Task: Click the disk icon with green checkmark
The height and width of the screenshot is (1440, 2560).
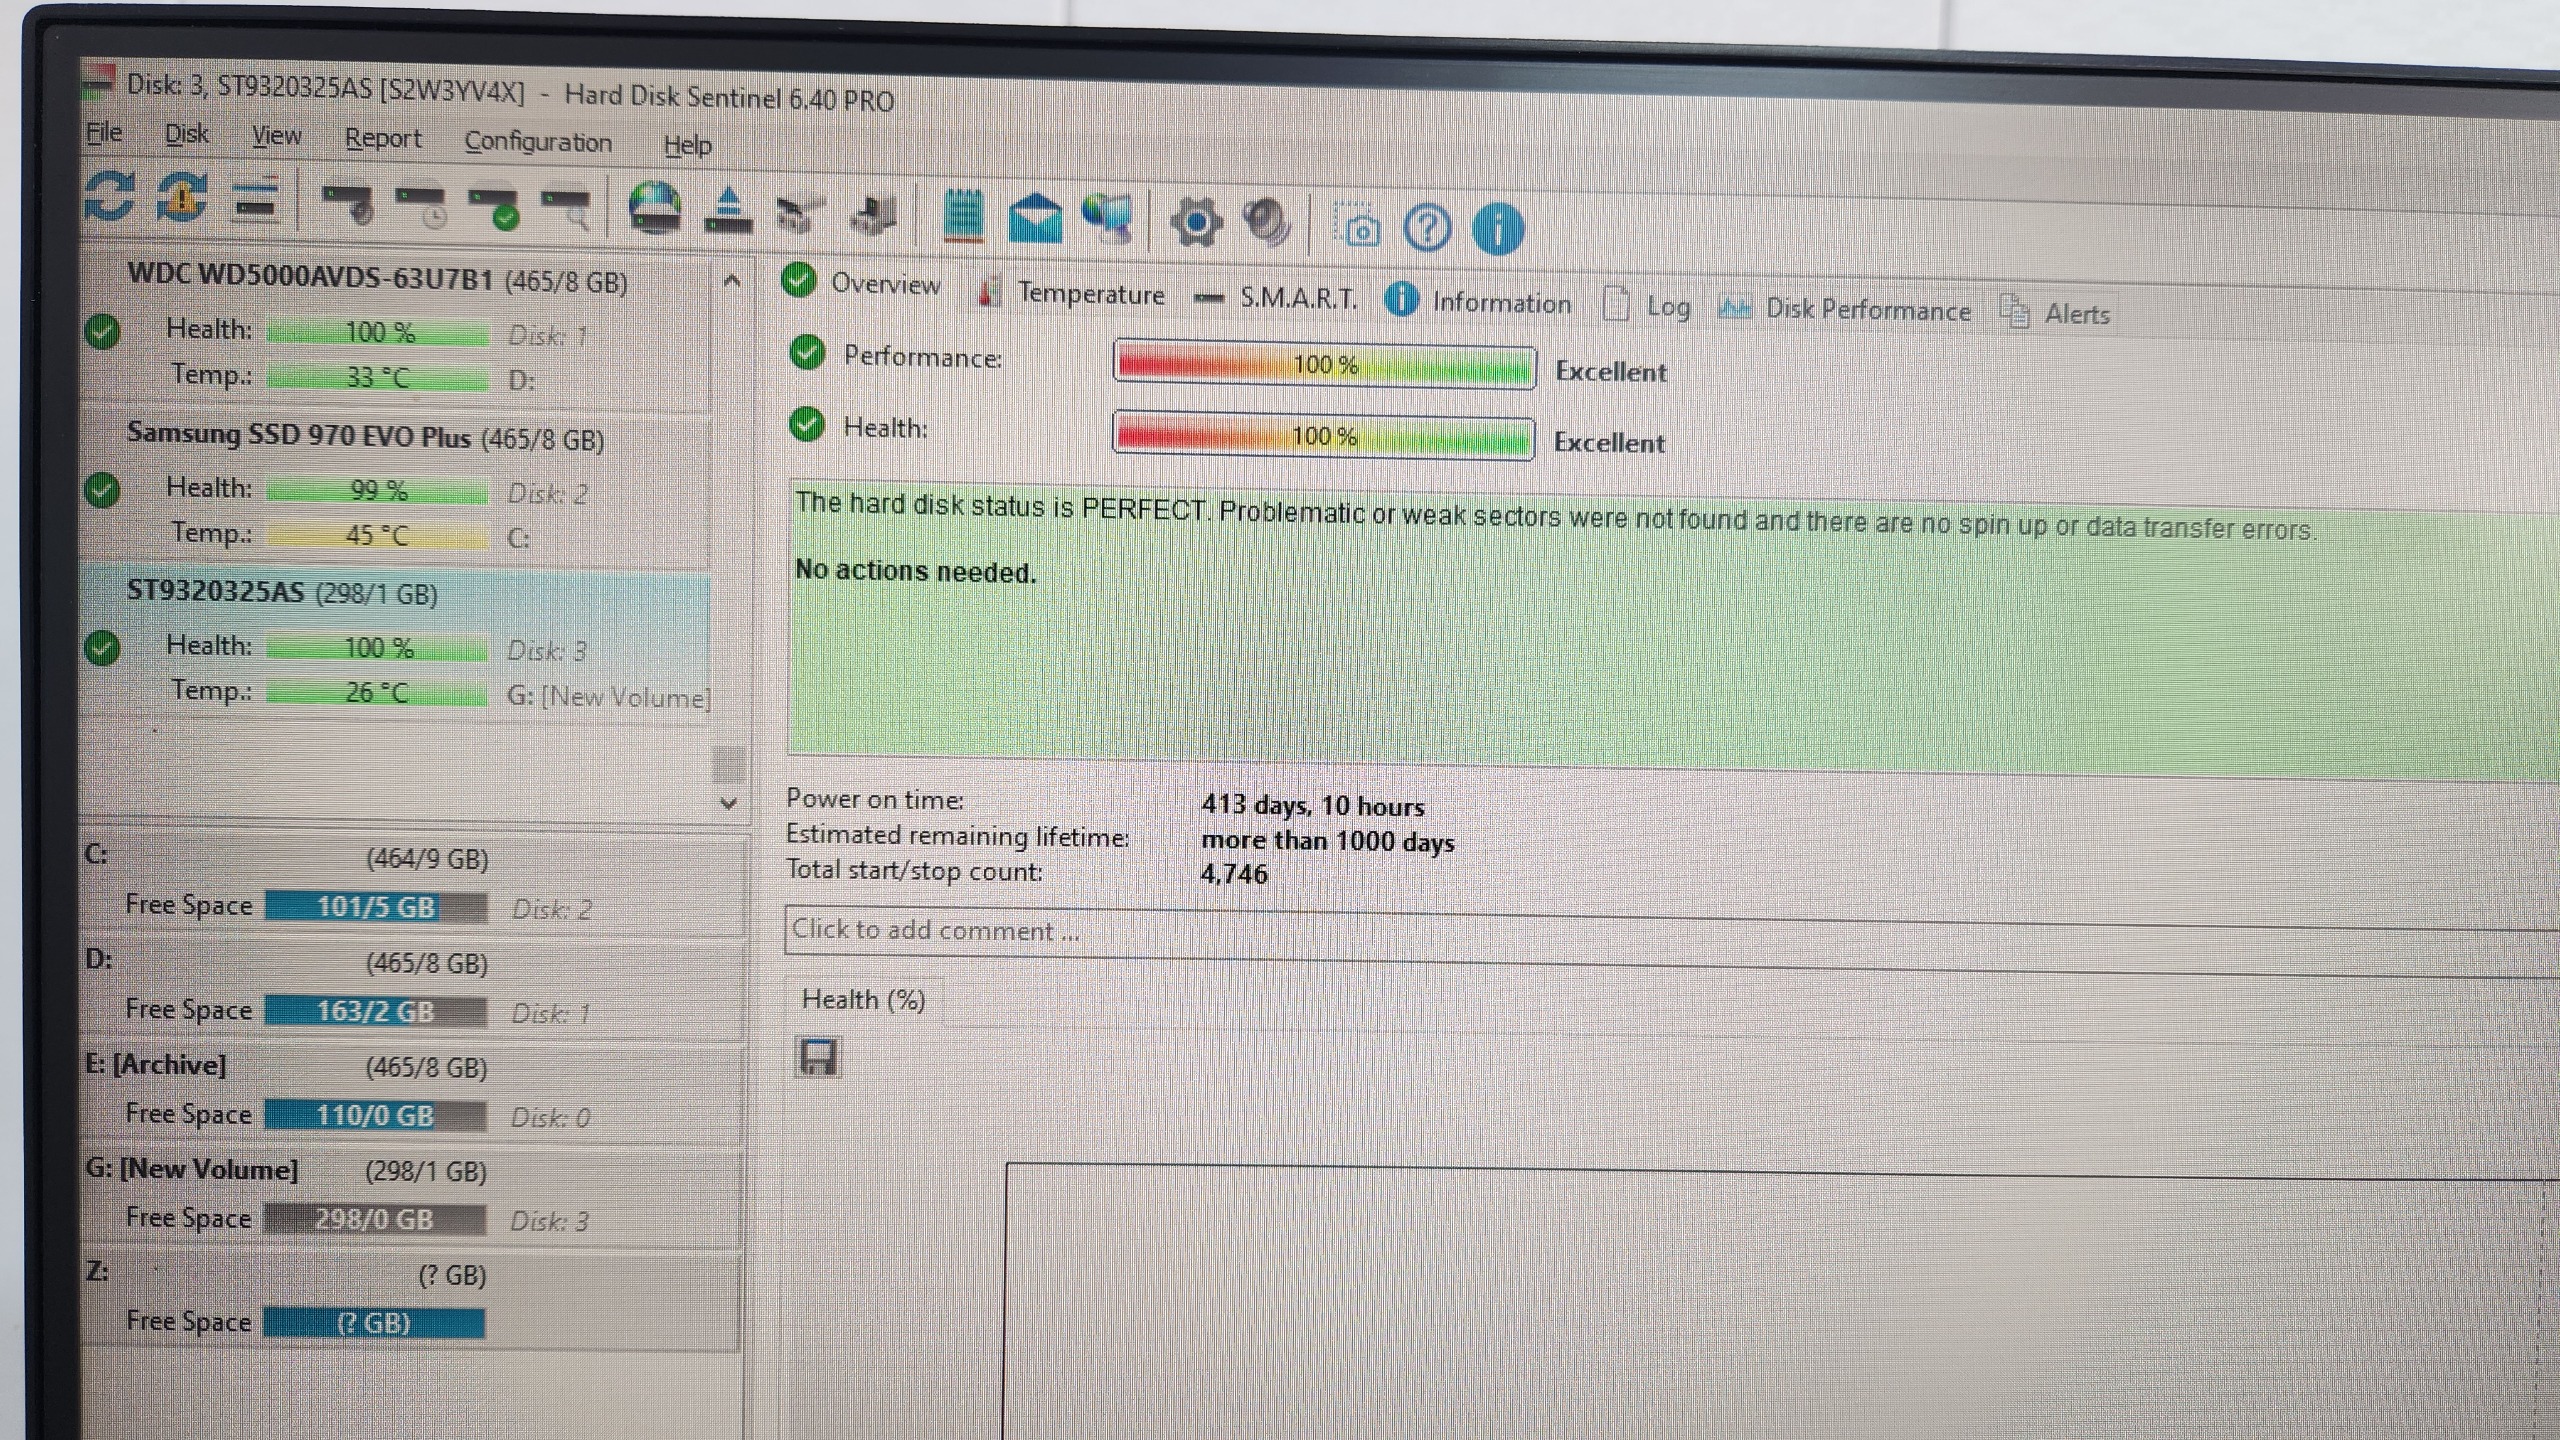Action: click(495, 208)
